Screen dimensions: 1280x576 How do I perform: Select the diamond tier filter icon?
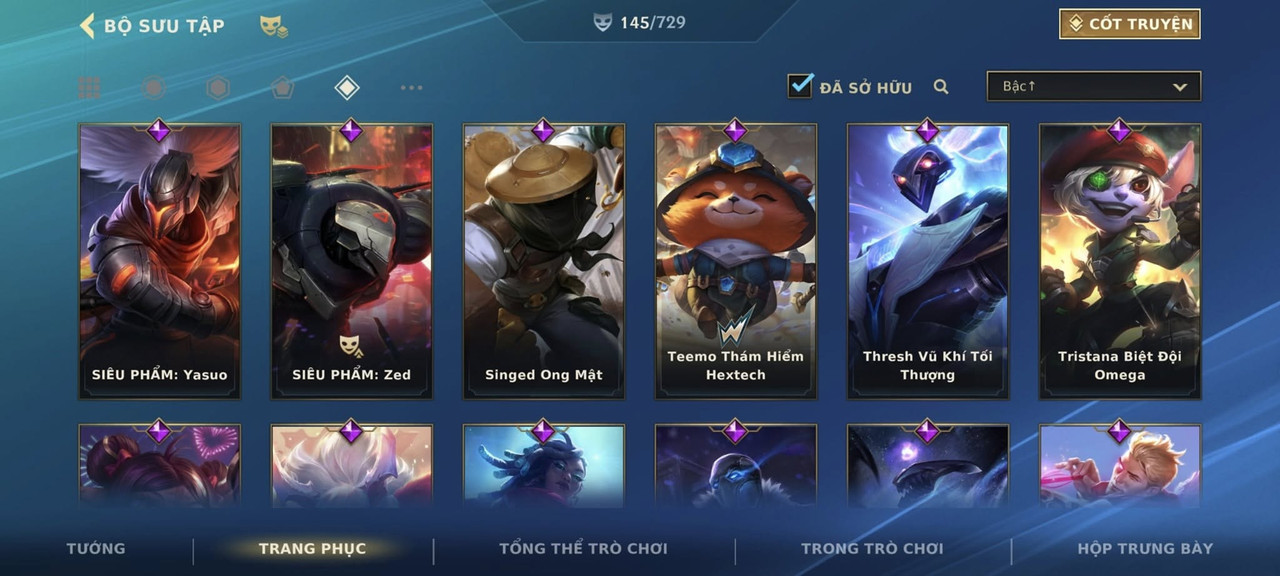coord(346,88)
